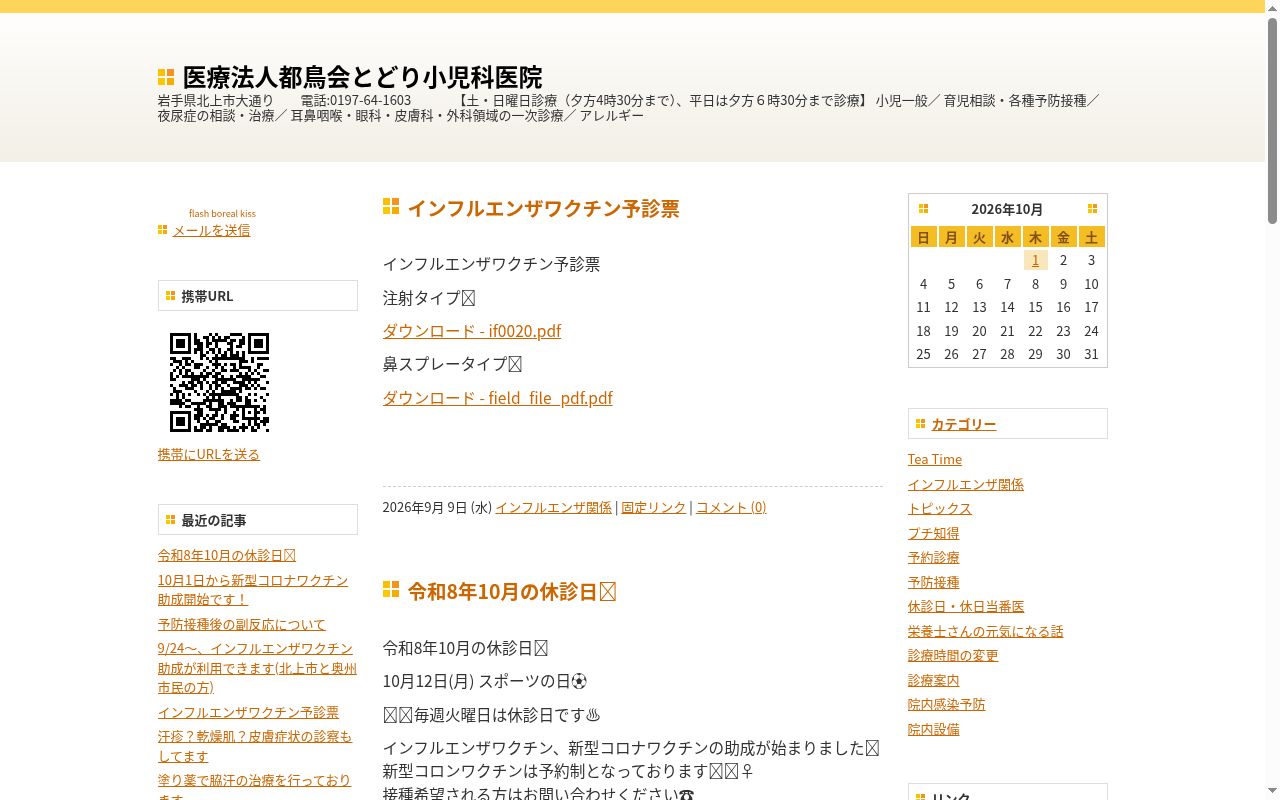This screenshot has height=800, width=1280.
Task: Open 栄養士さんの元気になる話 category
Action: point(985,631)
